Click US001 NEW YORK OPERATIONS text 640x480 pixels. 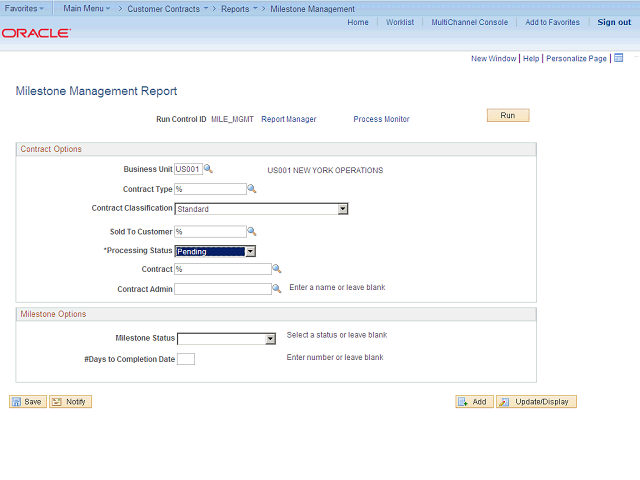325,170
